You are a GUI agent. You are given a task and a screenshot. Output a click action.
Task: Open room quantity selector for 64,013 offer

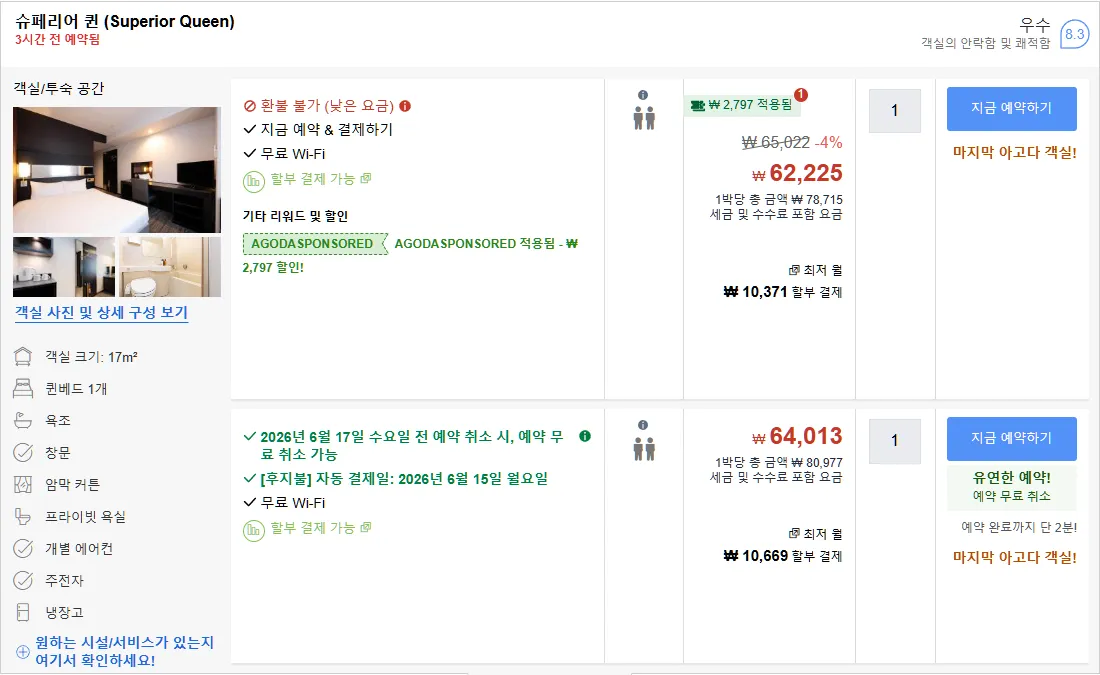pos(894,441)
